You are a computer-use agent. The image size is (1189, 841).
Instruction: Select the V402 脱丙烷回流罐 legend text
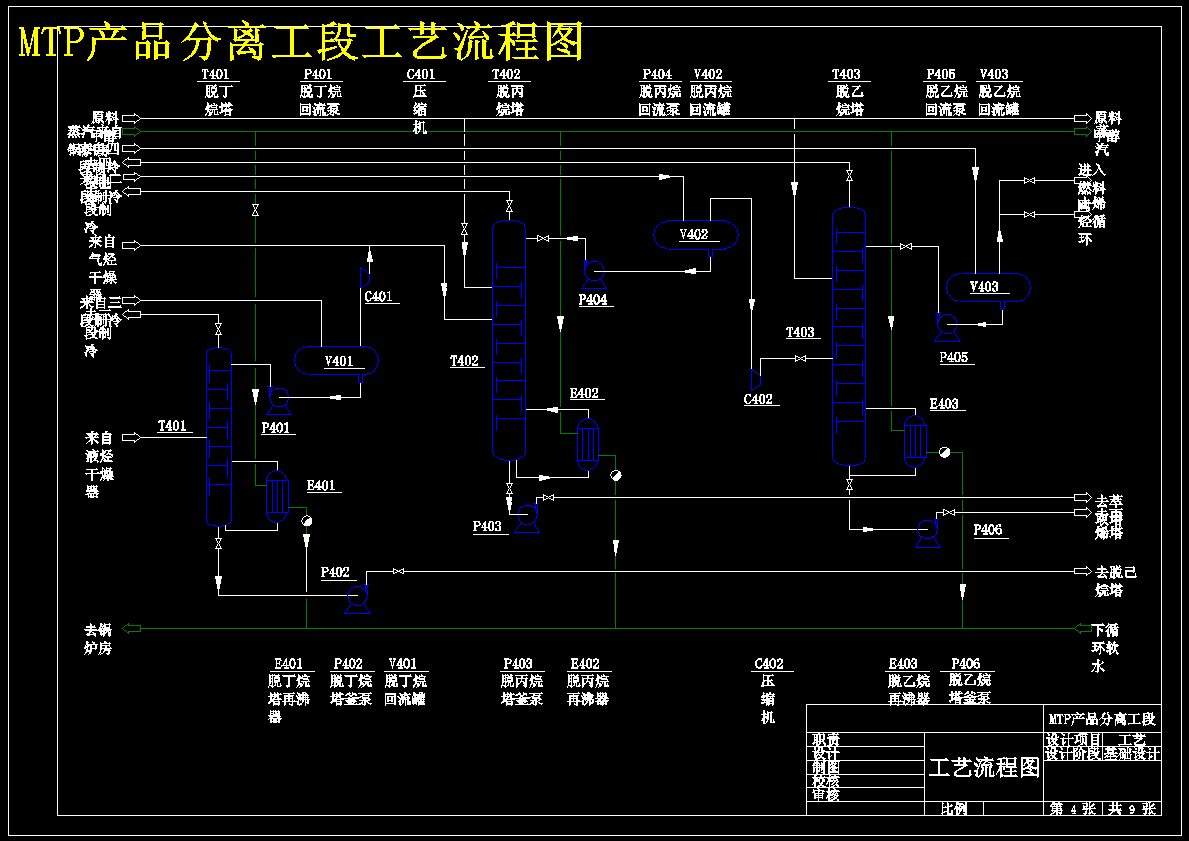click(710, 92)
